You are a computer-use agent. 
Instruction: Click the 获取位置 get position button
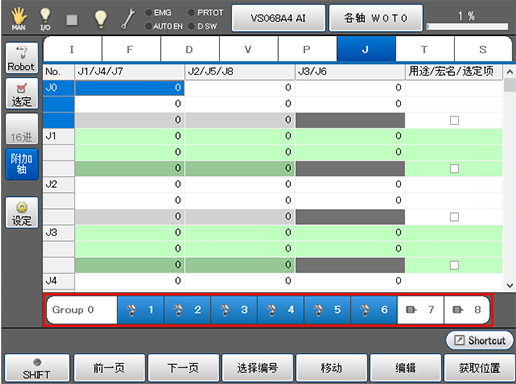pos(479,368)
